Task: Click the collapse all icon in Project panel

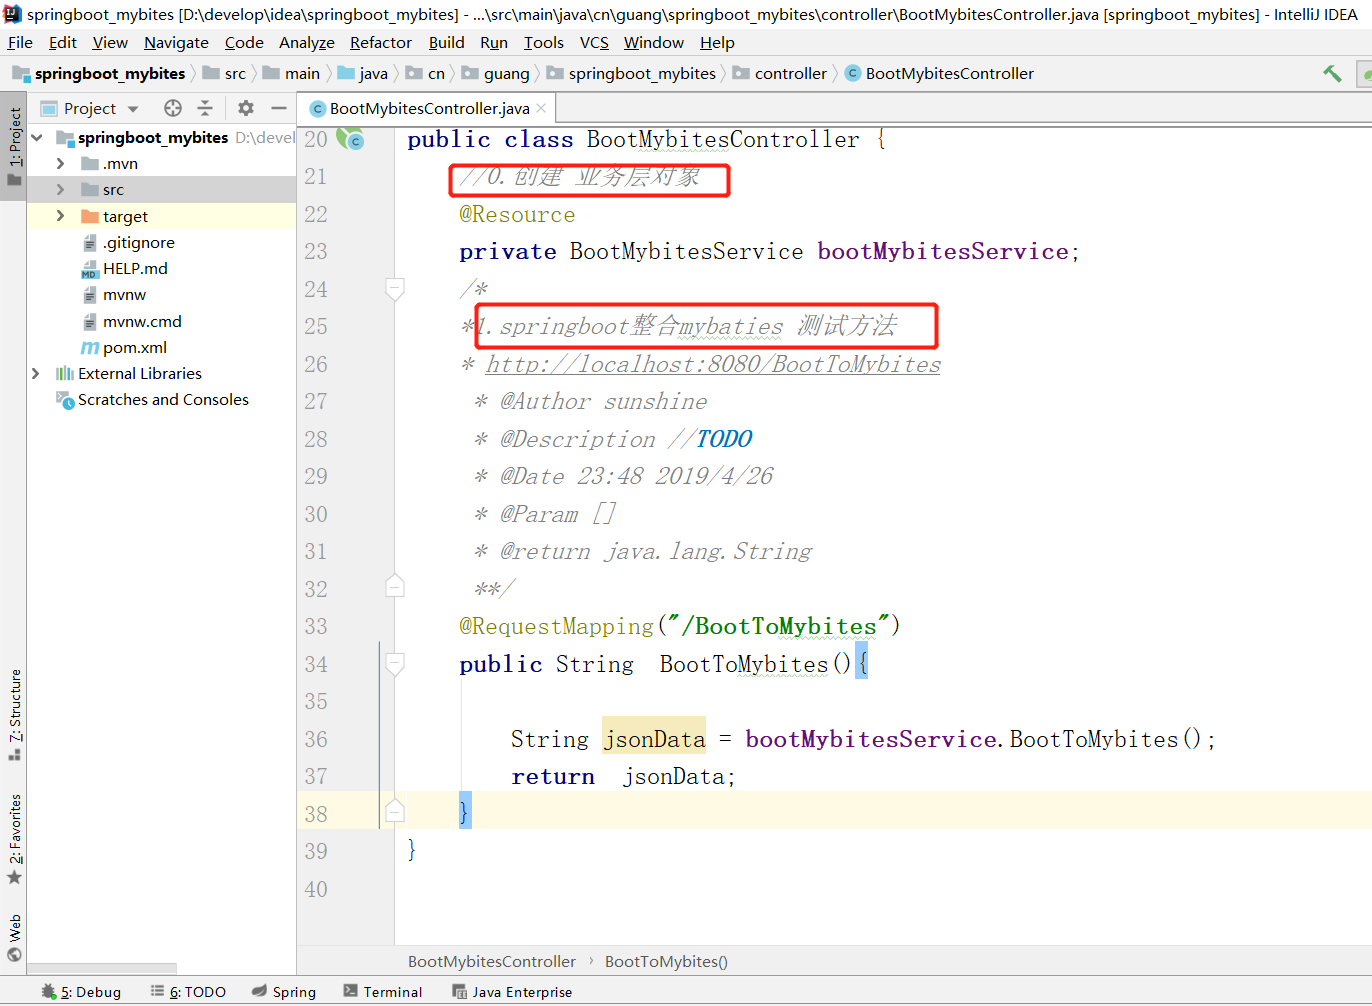Action: point(205,108)
